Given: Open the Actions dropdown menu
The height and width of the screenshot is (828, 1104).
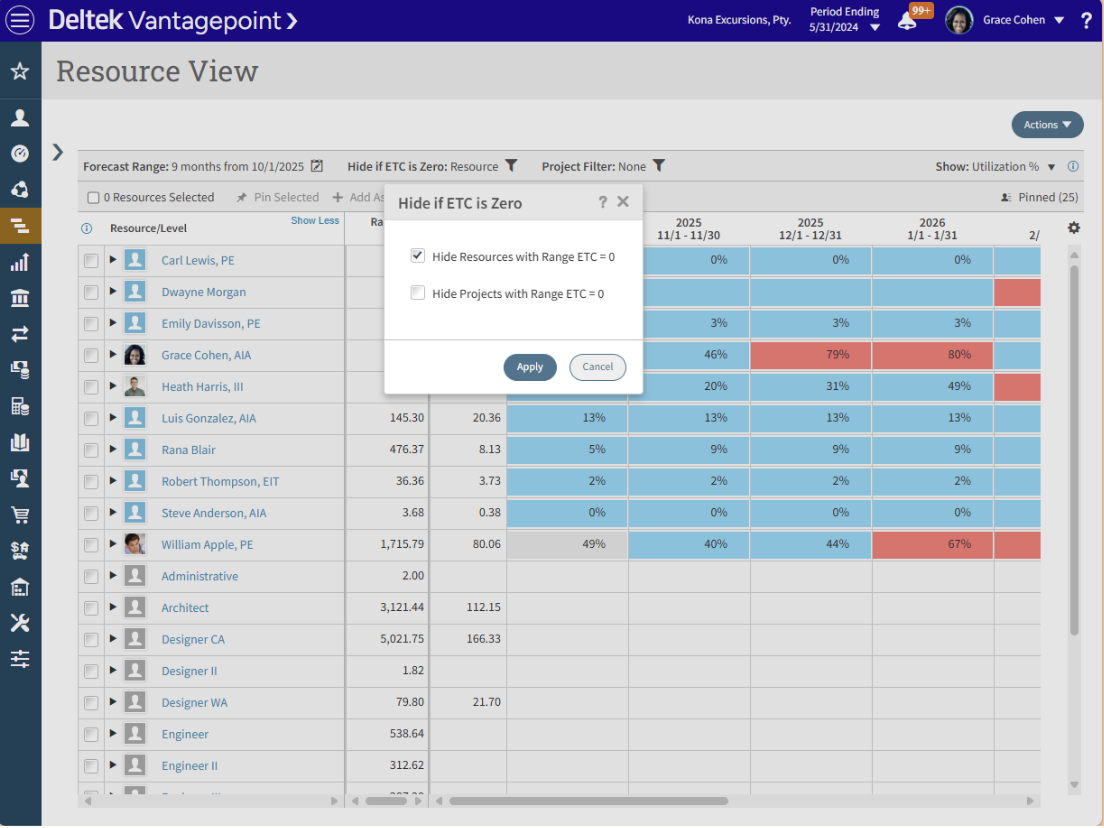Looking at the screenshot, I should [1047, 124].
